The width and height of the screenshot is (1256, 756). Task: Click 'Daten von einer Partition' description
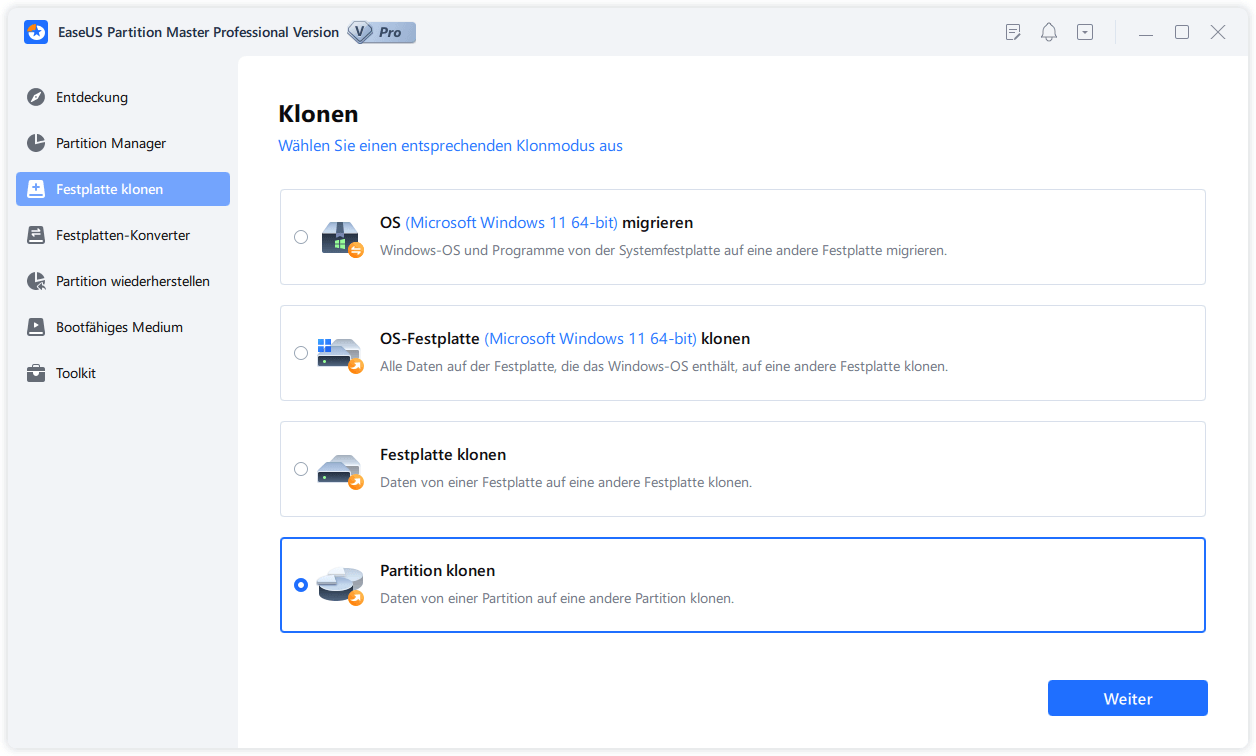tap(557, 598)
